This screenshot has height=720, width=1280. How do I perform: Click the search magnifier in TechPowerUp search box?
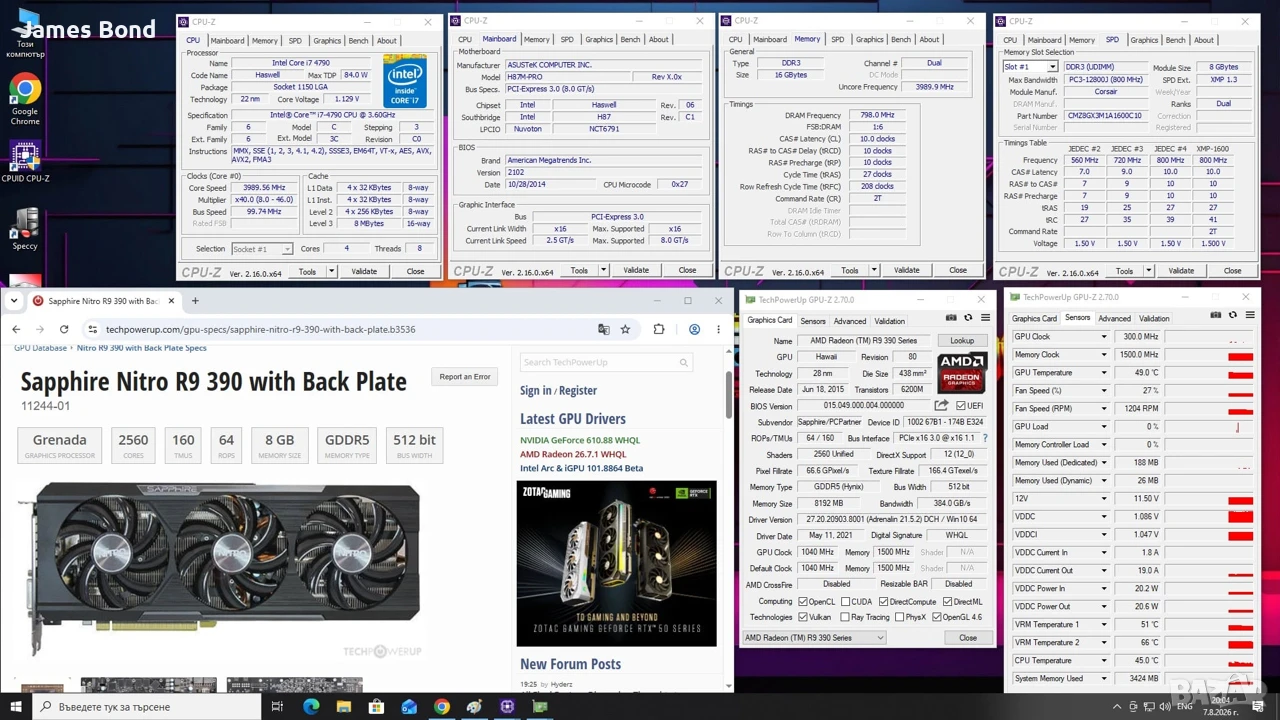pos(684,362)
